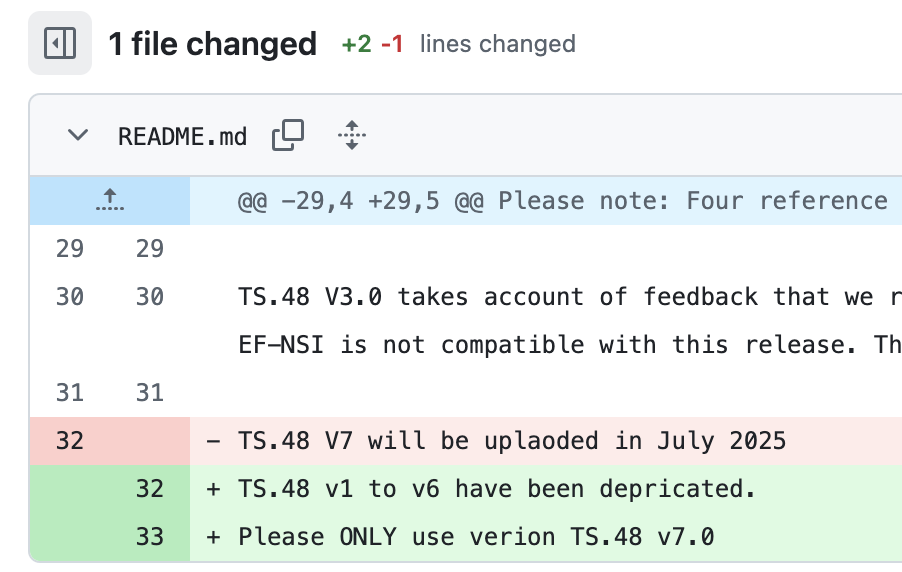Expand all lines in README.md

351,135
